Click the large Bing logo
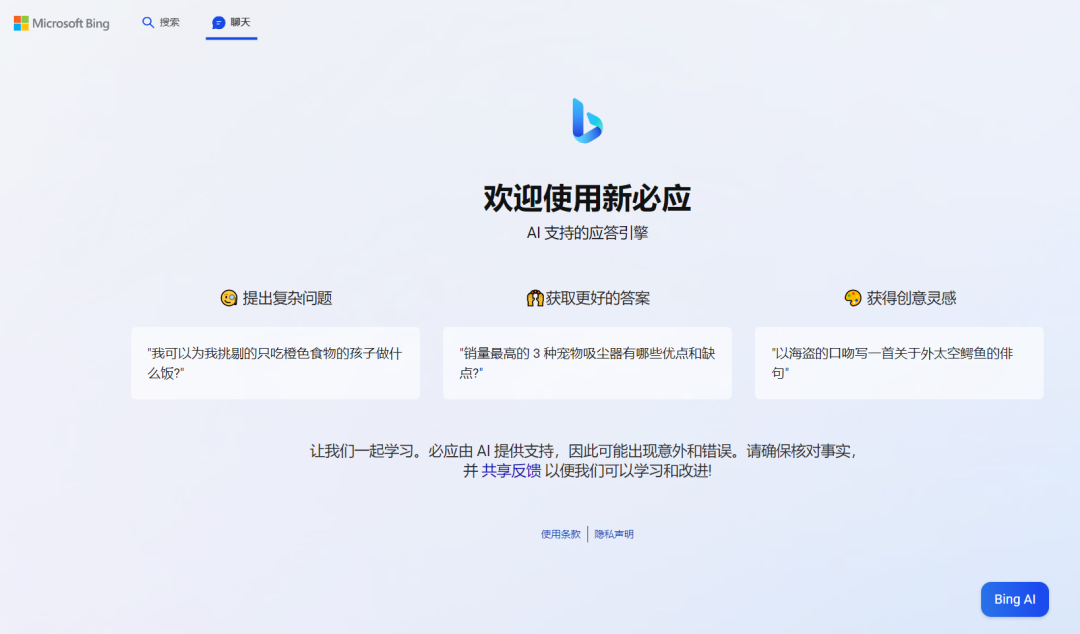The image size is (1080, 634). click(587, 120)
